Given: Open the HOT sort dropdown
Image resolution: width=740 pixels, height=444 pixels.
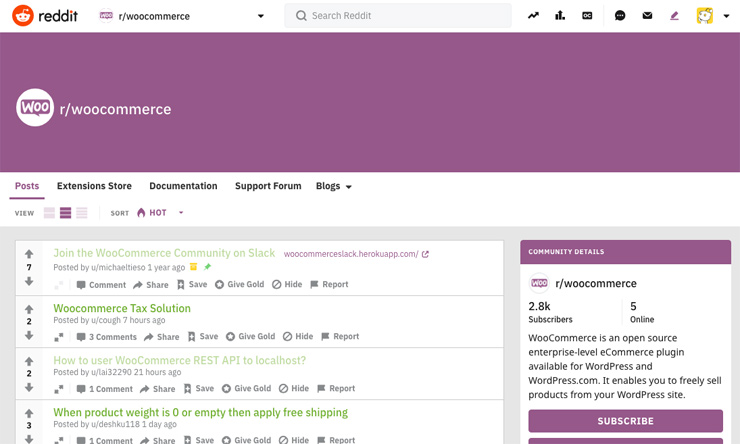Looking at the screenshot, I should [160, 213].
